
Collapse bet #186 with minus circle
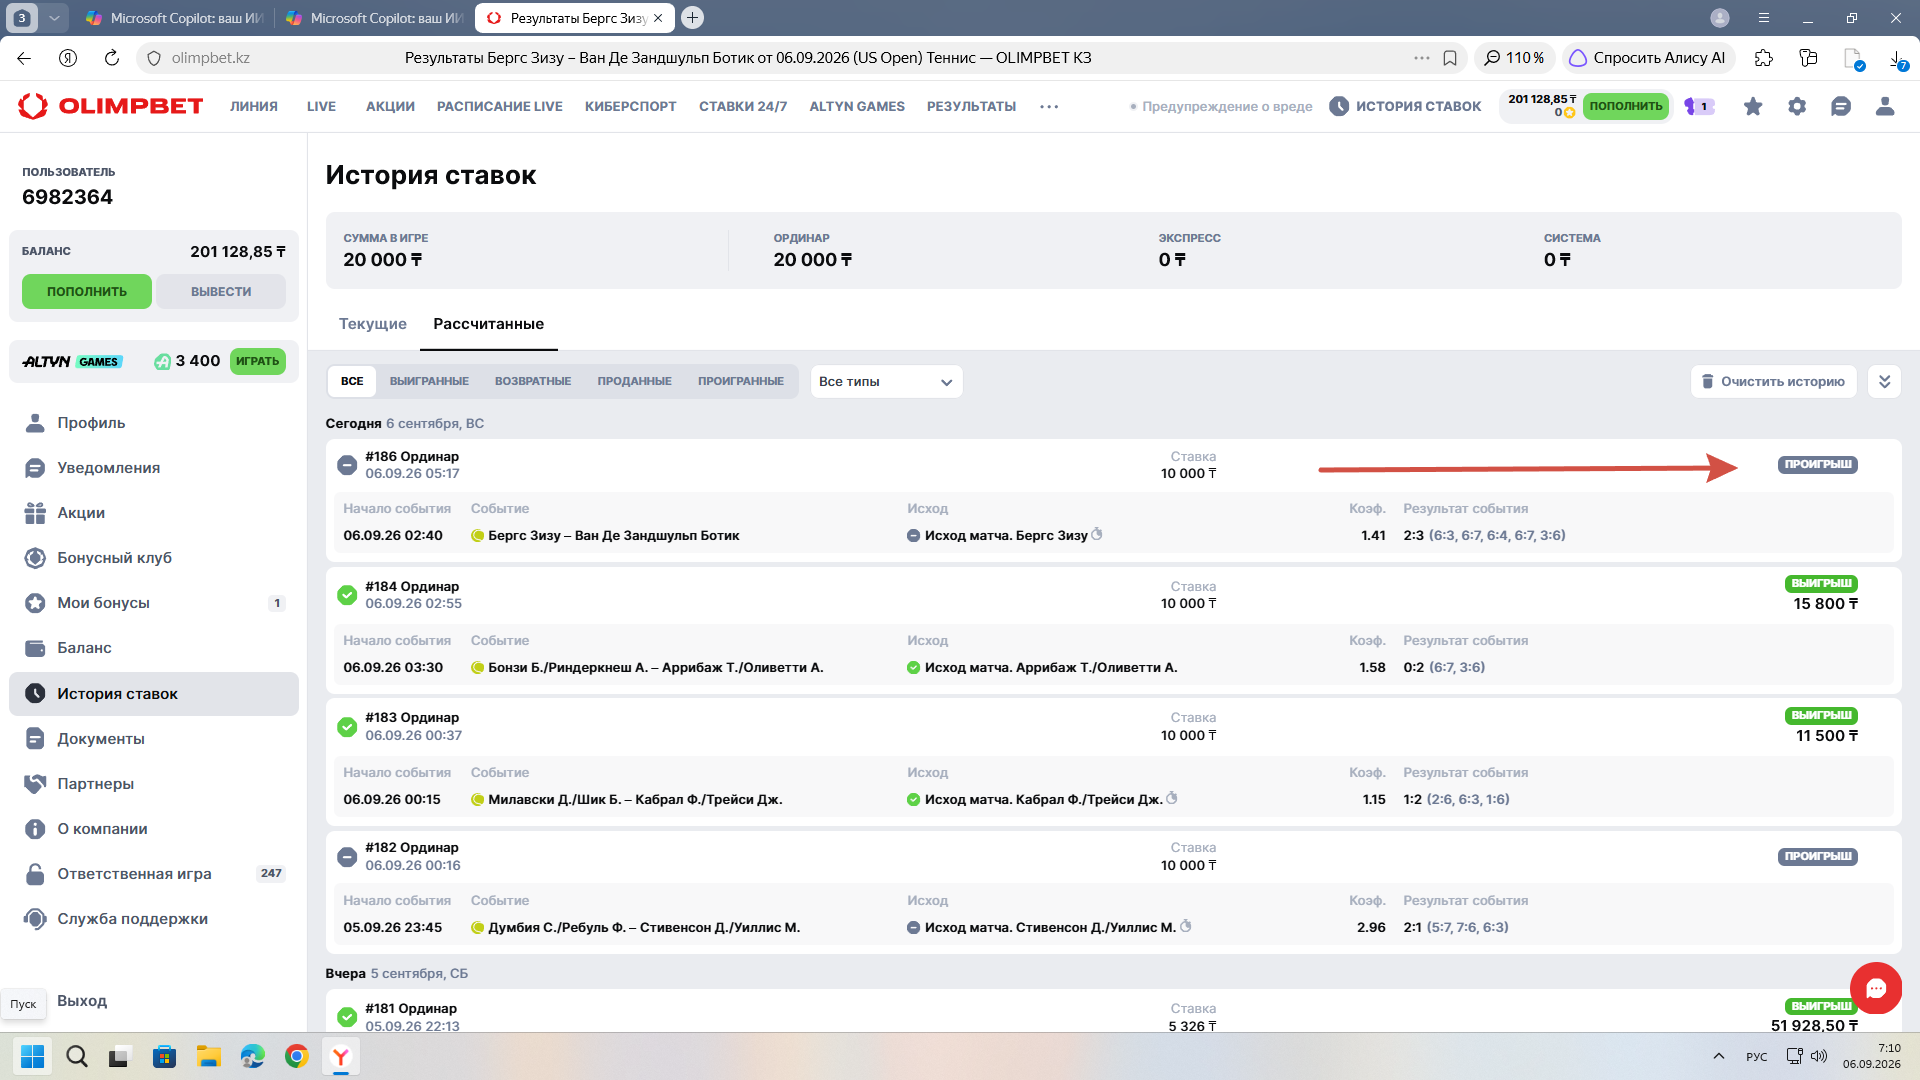[347, 465]
